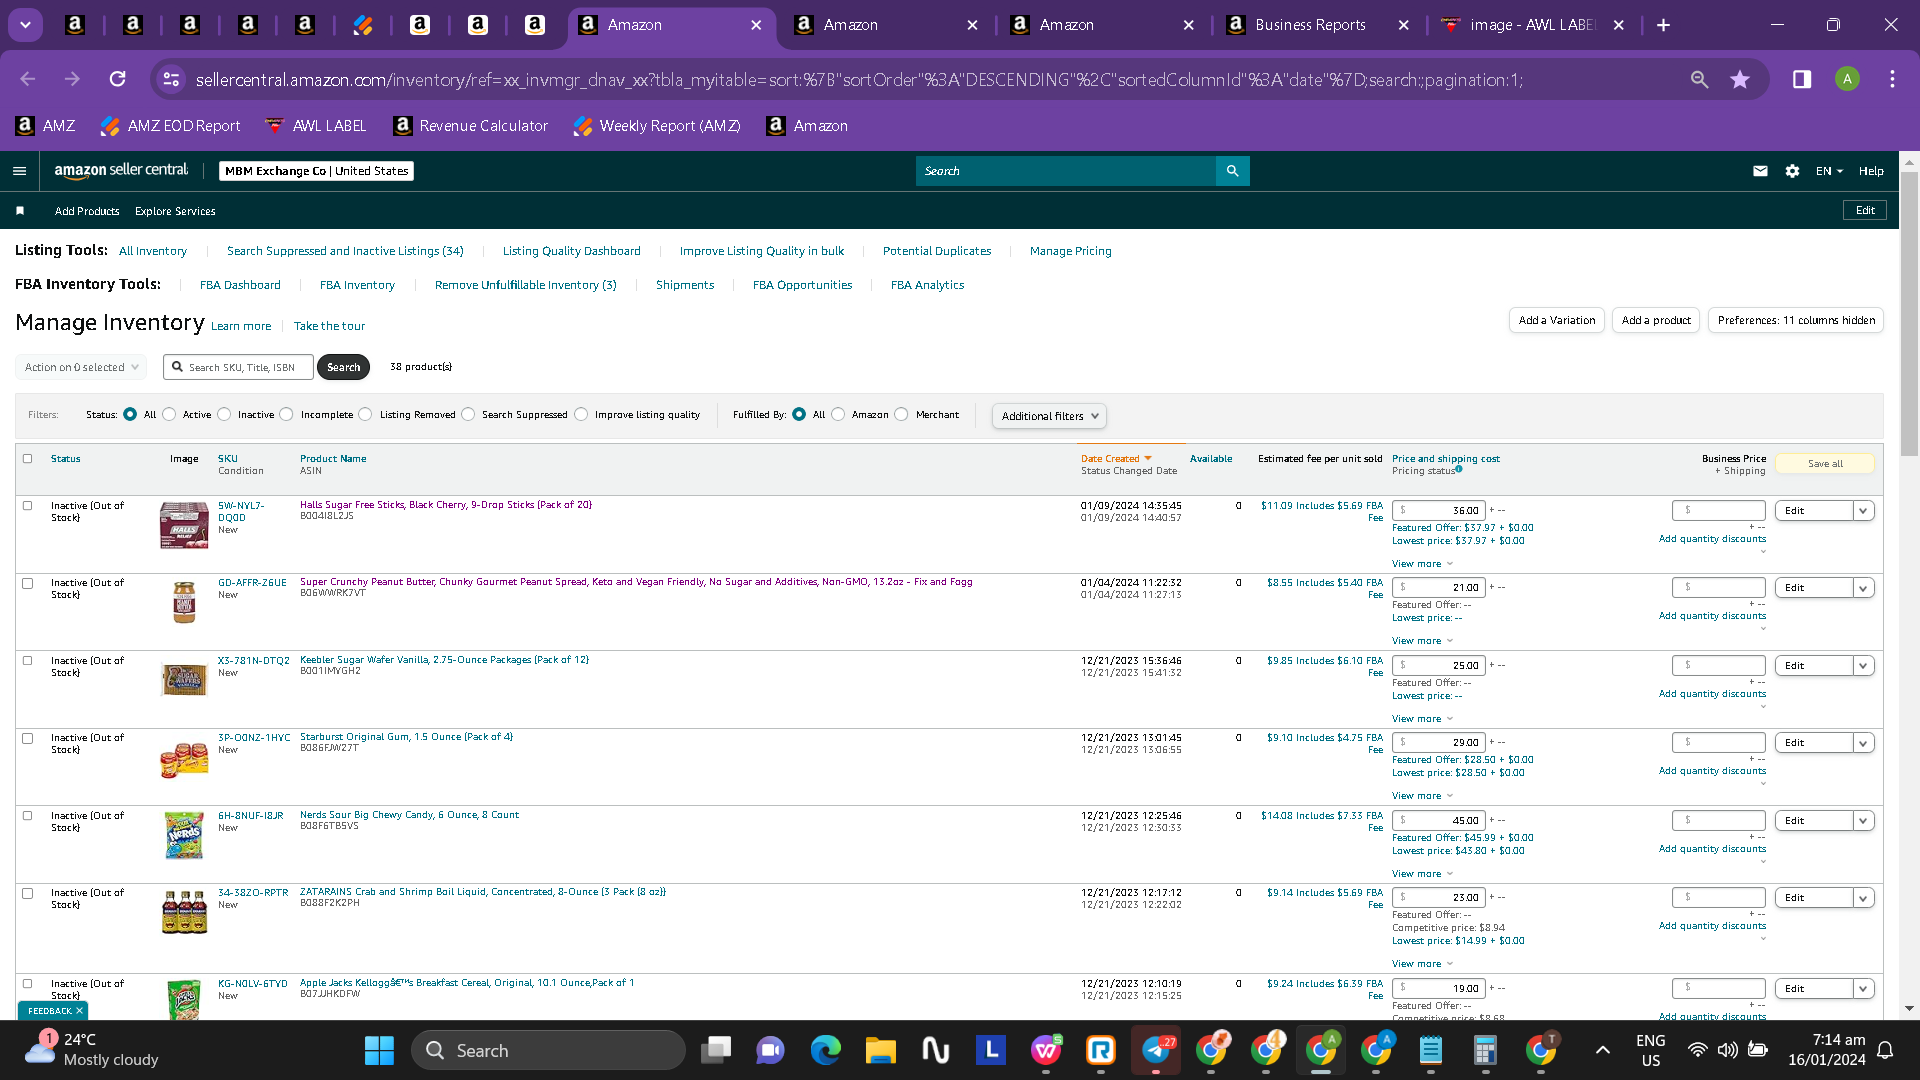
Task: Open the Chrome profile avatar
Action: (x=1847, y=79)
